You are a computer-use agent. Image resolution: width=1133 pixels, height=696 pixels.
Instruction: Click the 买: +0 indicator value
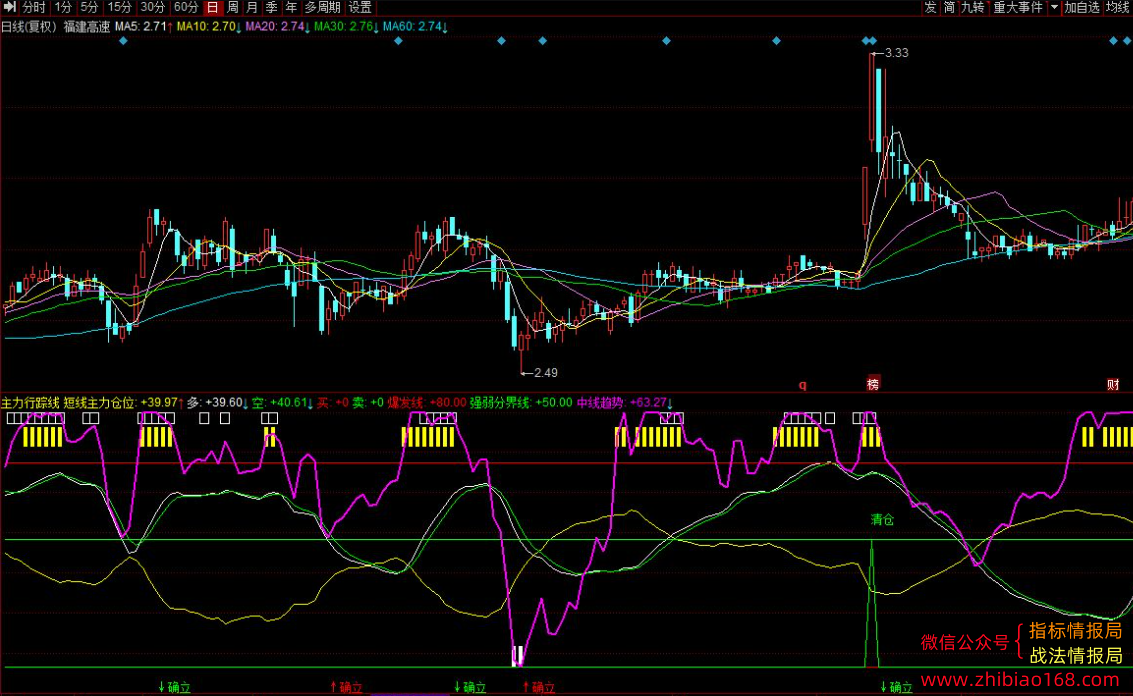[x=333, y=403]
